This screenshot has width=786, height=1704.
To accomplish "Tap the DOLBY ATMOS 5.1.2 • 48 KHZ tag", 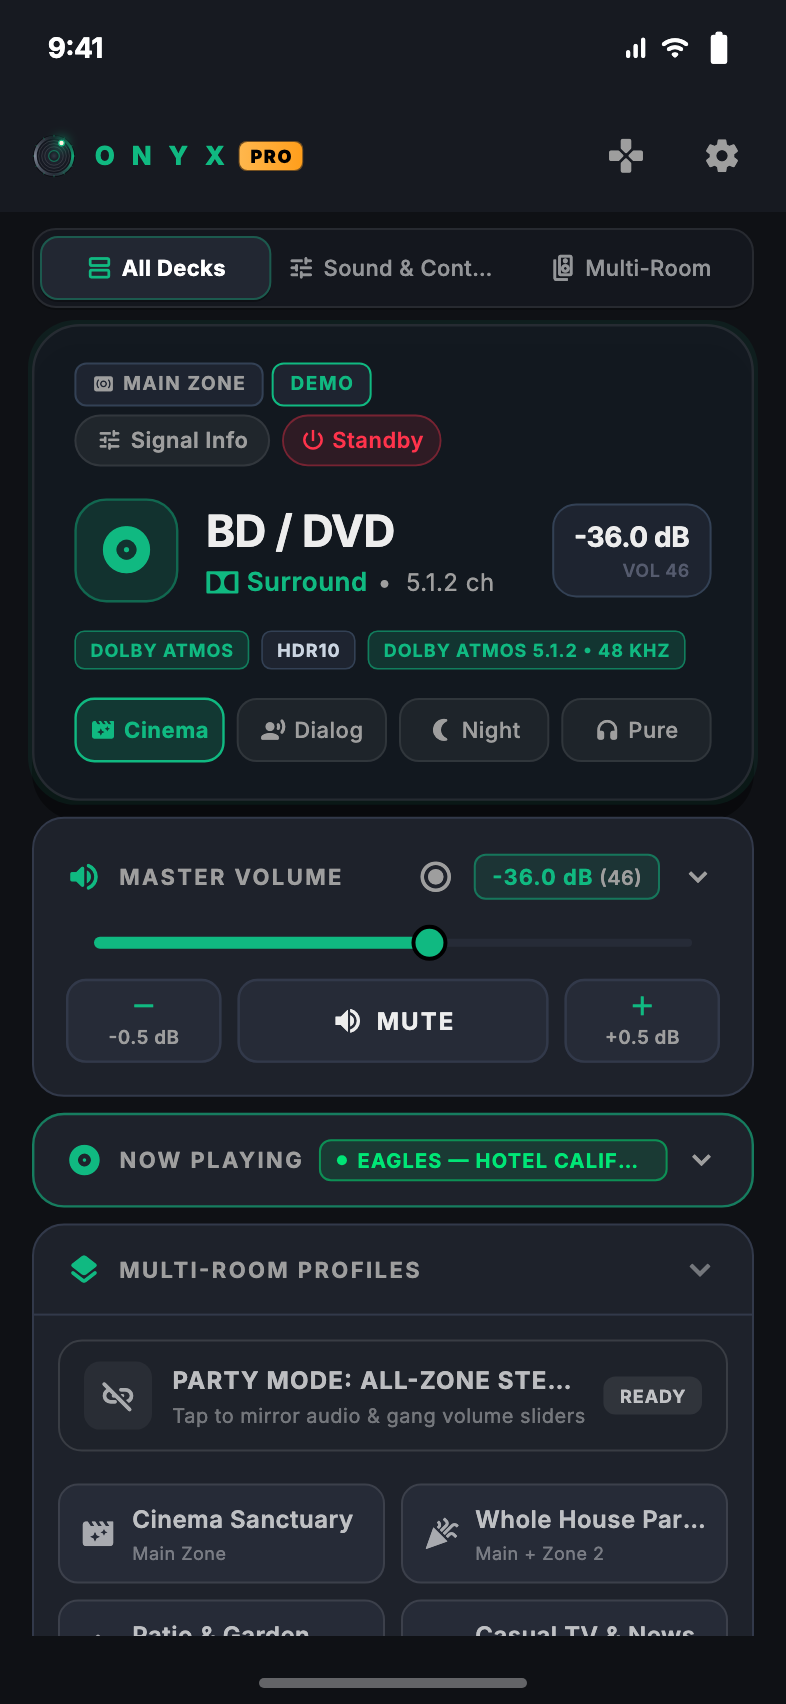I will 527,650.
